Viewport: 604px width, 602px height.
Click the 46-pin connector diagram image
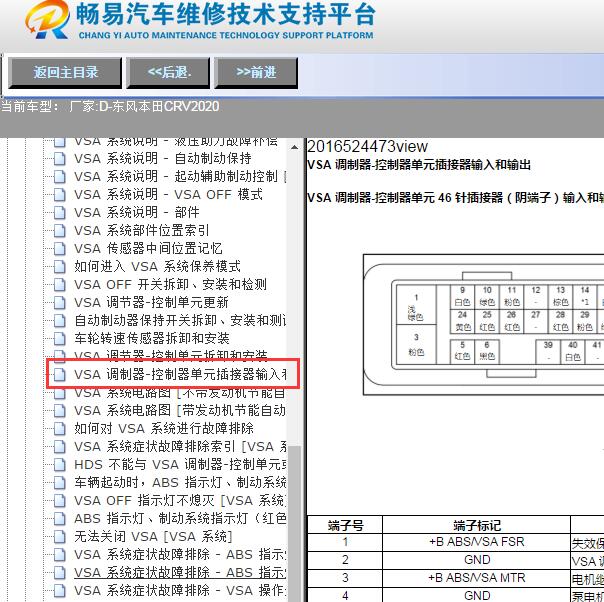[483, 325]
